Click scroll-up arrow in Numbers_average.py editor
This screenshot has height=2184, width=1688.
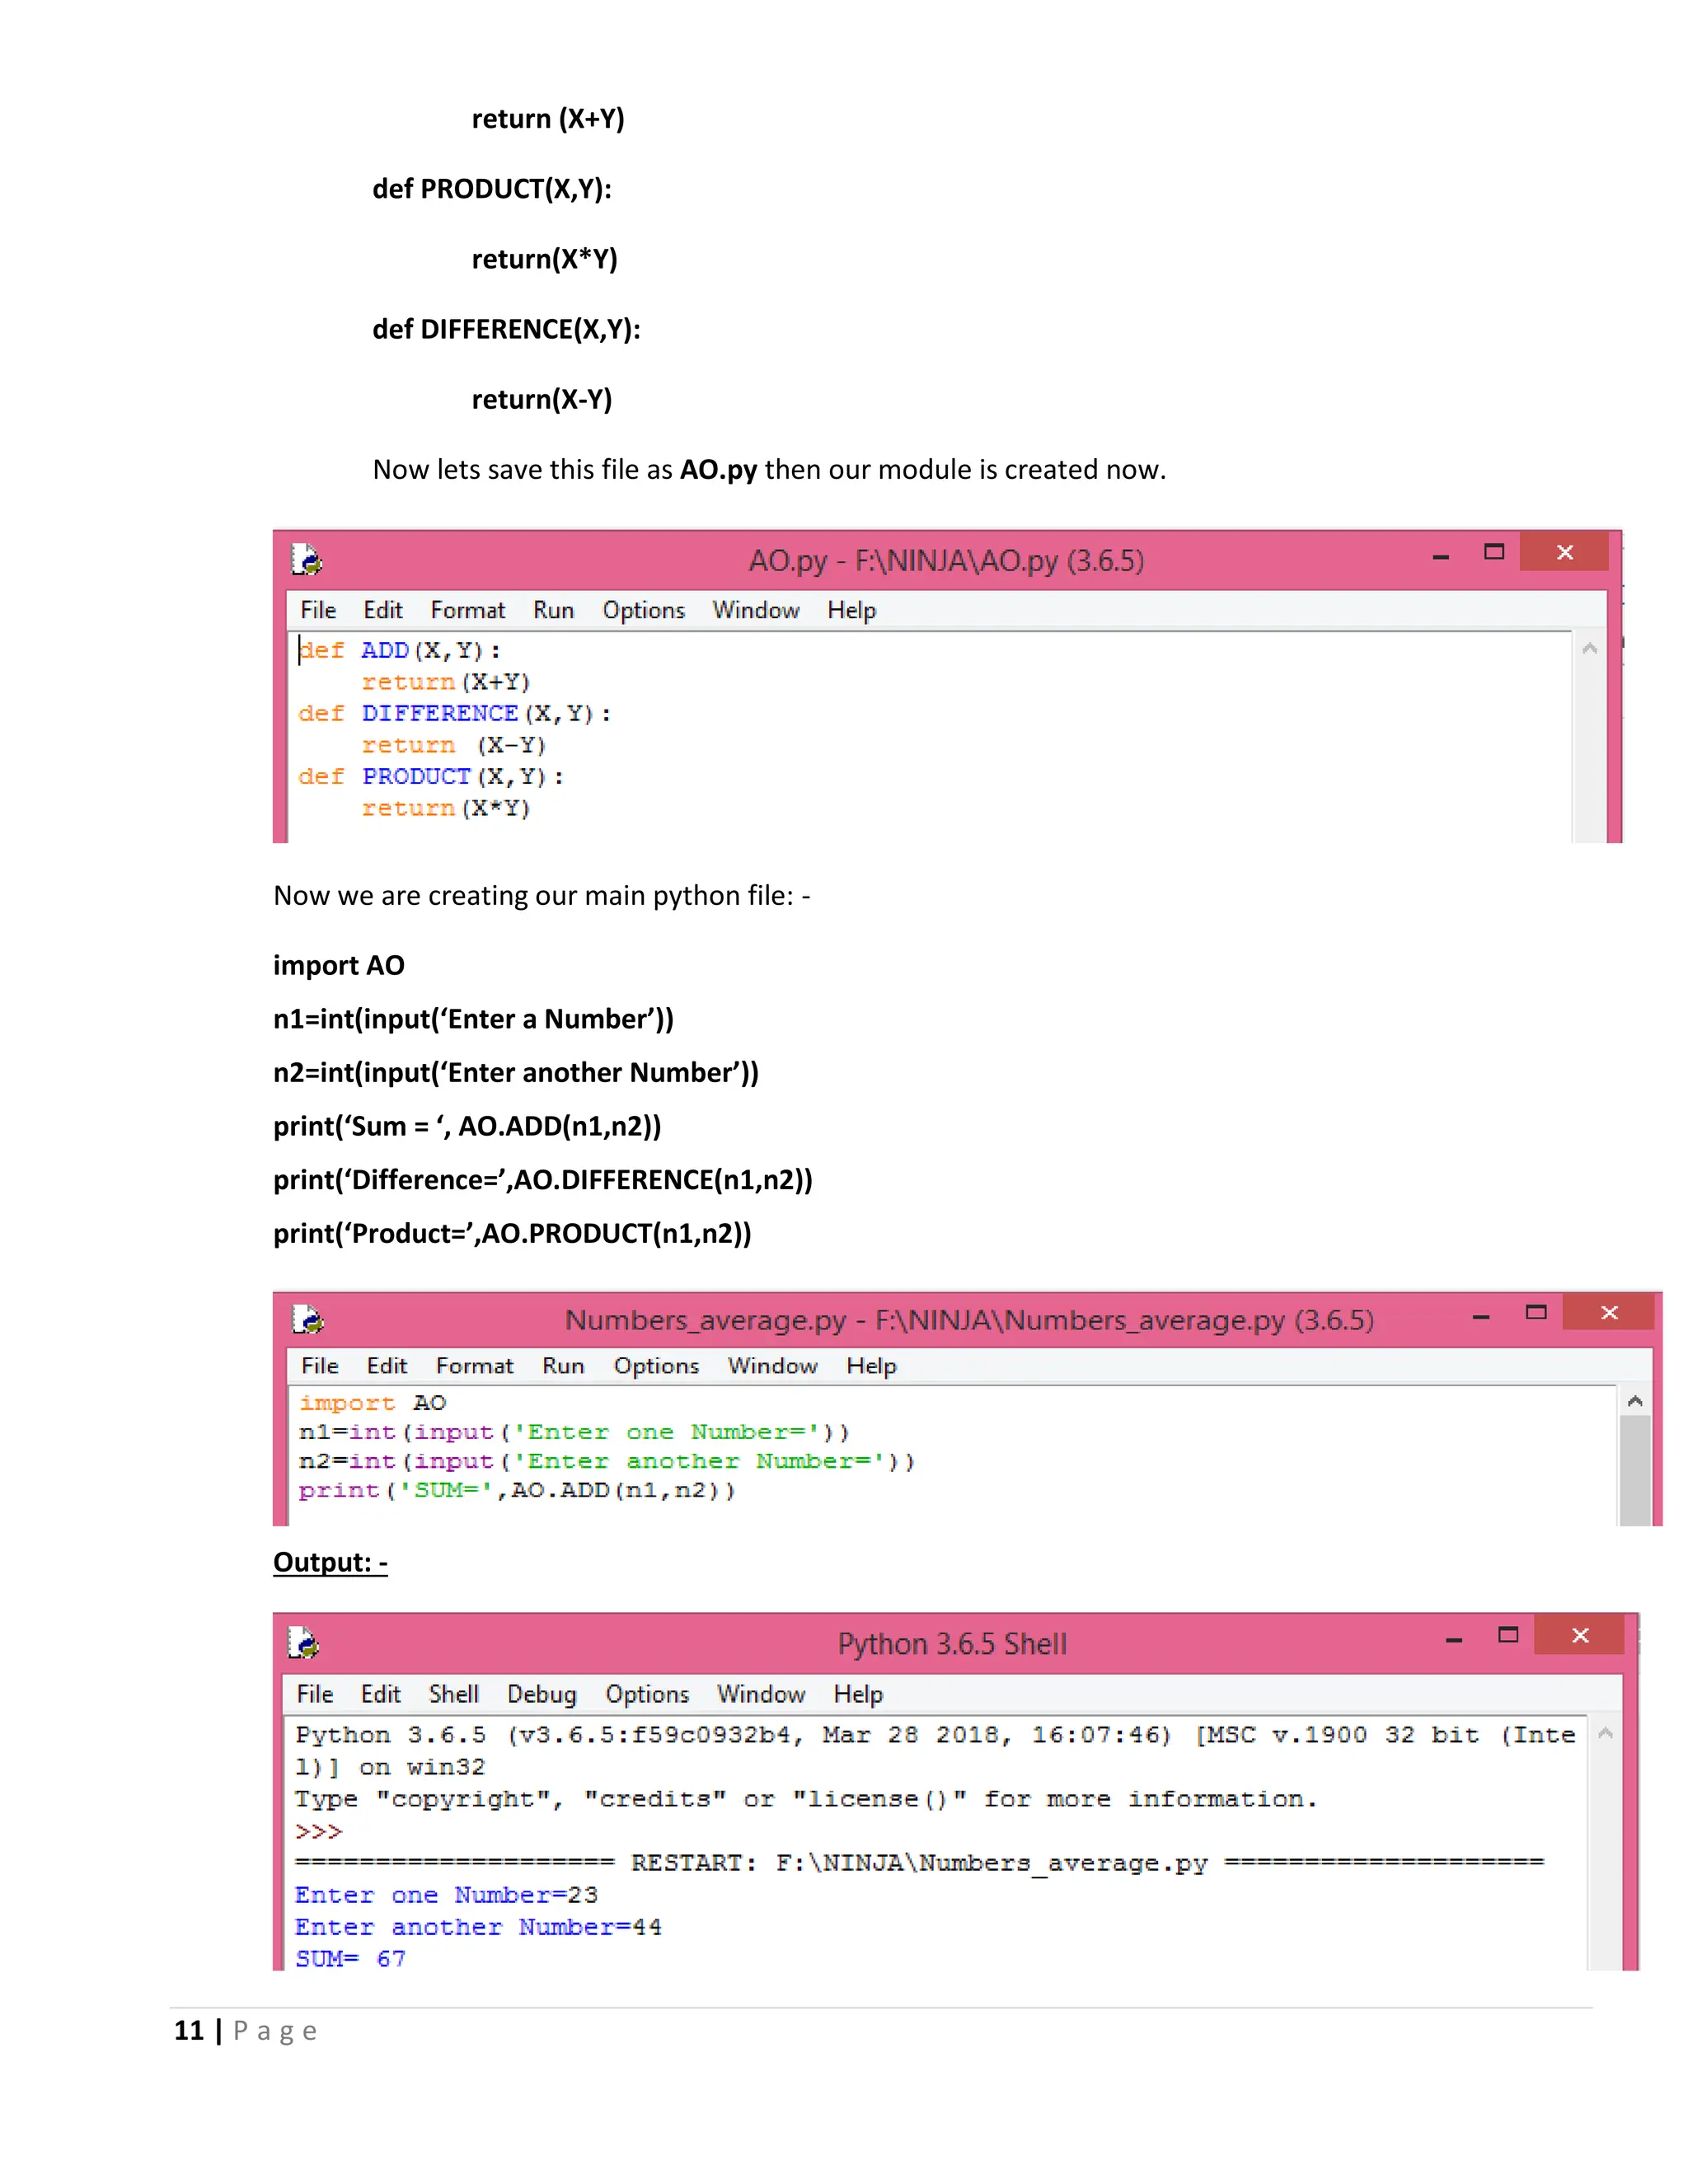[1635, 1401]
